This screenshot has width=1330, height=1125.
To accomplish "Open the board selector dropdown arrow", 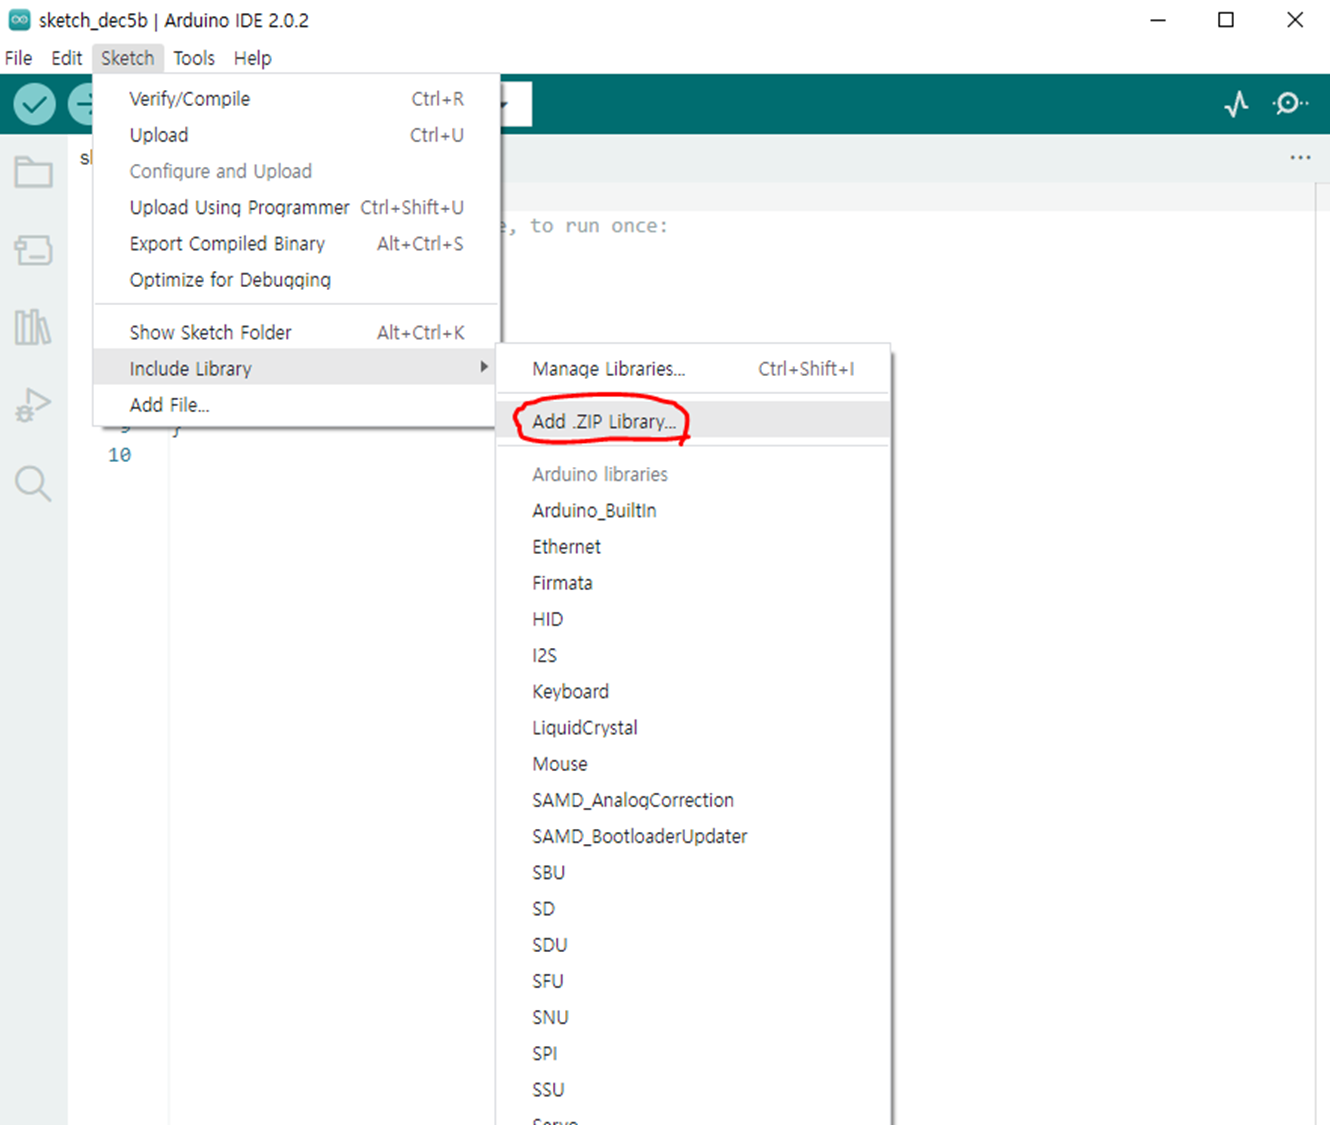I will (x=505, y=104).
